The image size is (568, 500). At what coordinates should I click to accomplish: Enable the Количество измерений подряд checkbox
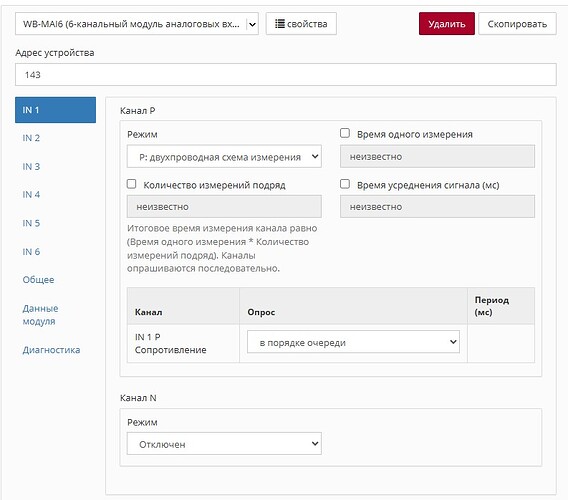(131, 184)
